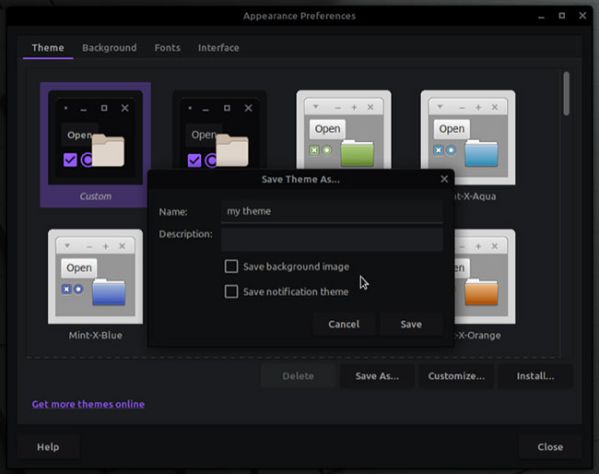Open Get more themes online link
Viewport: 599px width, 474px height.
coord(88,404)
